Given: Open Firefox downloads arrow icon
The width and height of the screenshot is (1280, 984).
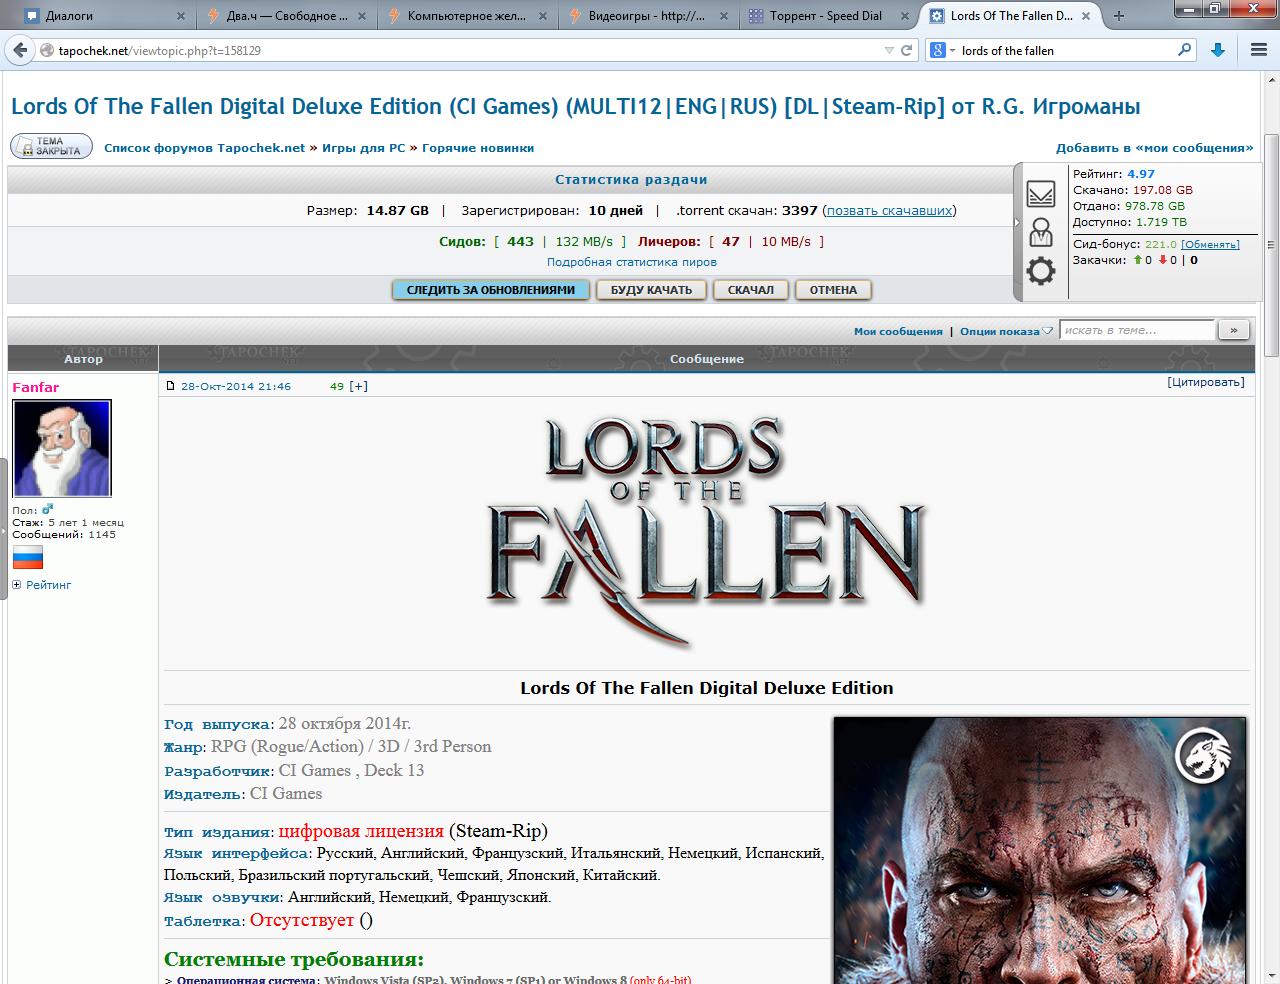Looking at the screenshot, I should pos(1218,50).
